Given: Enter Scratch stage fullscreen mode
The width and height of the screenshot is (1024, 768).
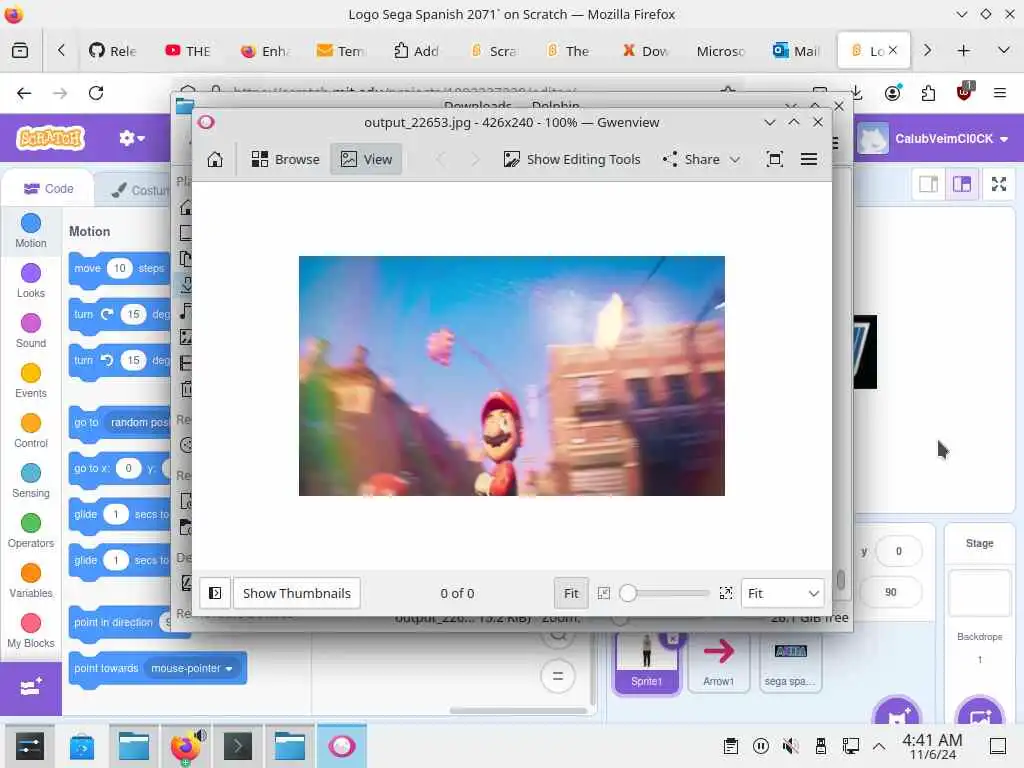Looking at the screenshot, I should [999, 184].
